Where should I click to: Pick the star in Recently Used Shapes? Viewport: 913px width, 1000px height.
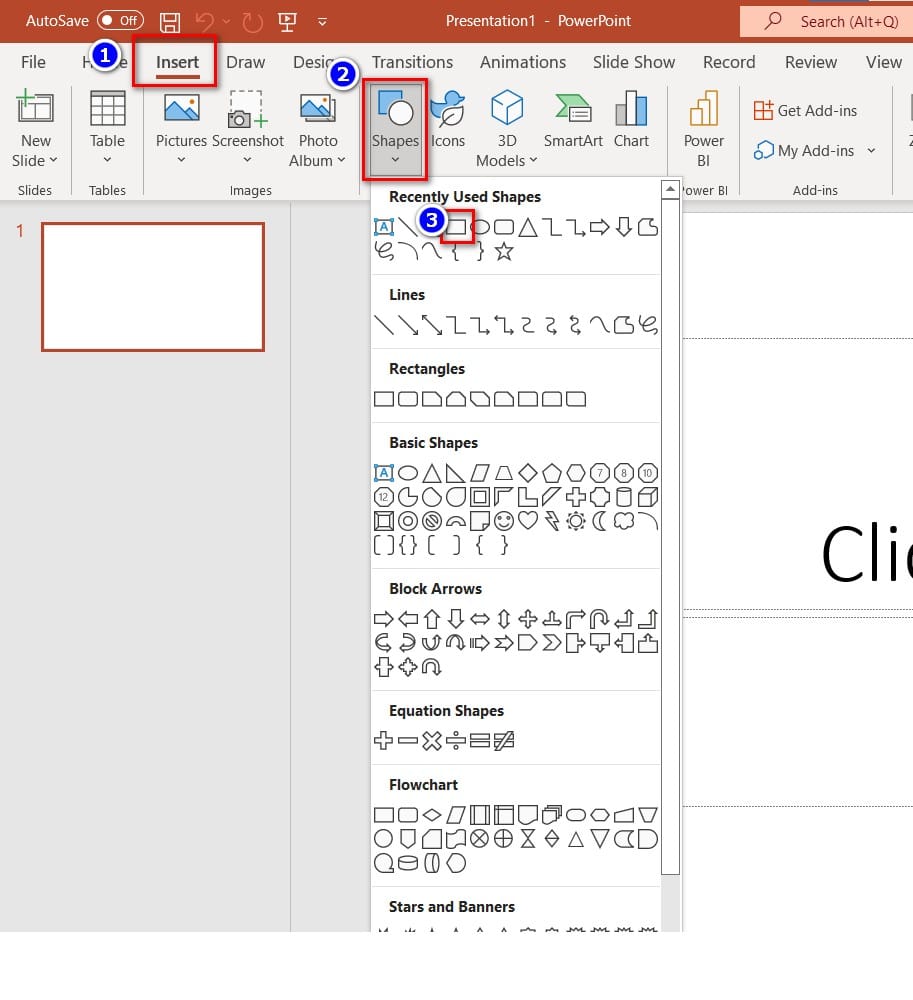(504, 252)
